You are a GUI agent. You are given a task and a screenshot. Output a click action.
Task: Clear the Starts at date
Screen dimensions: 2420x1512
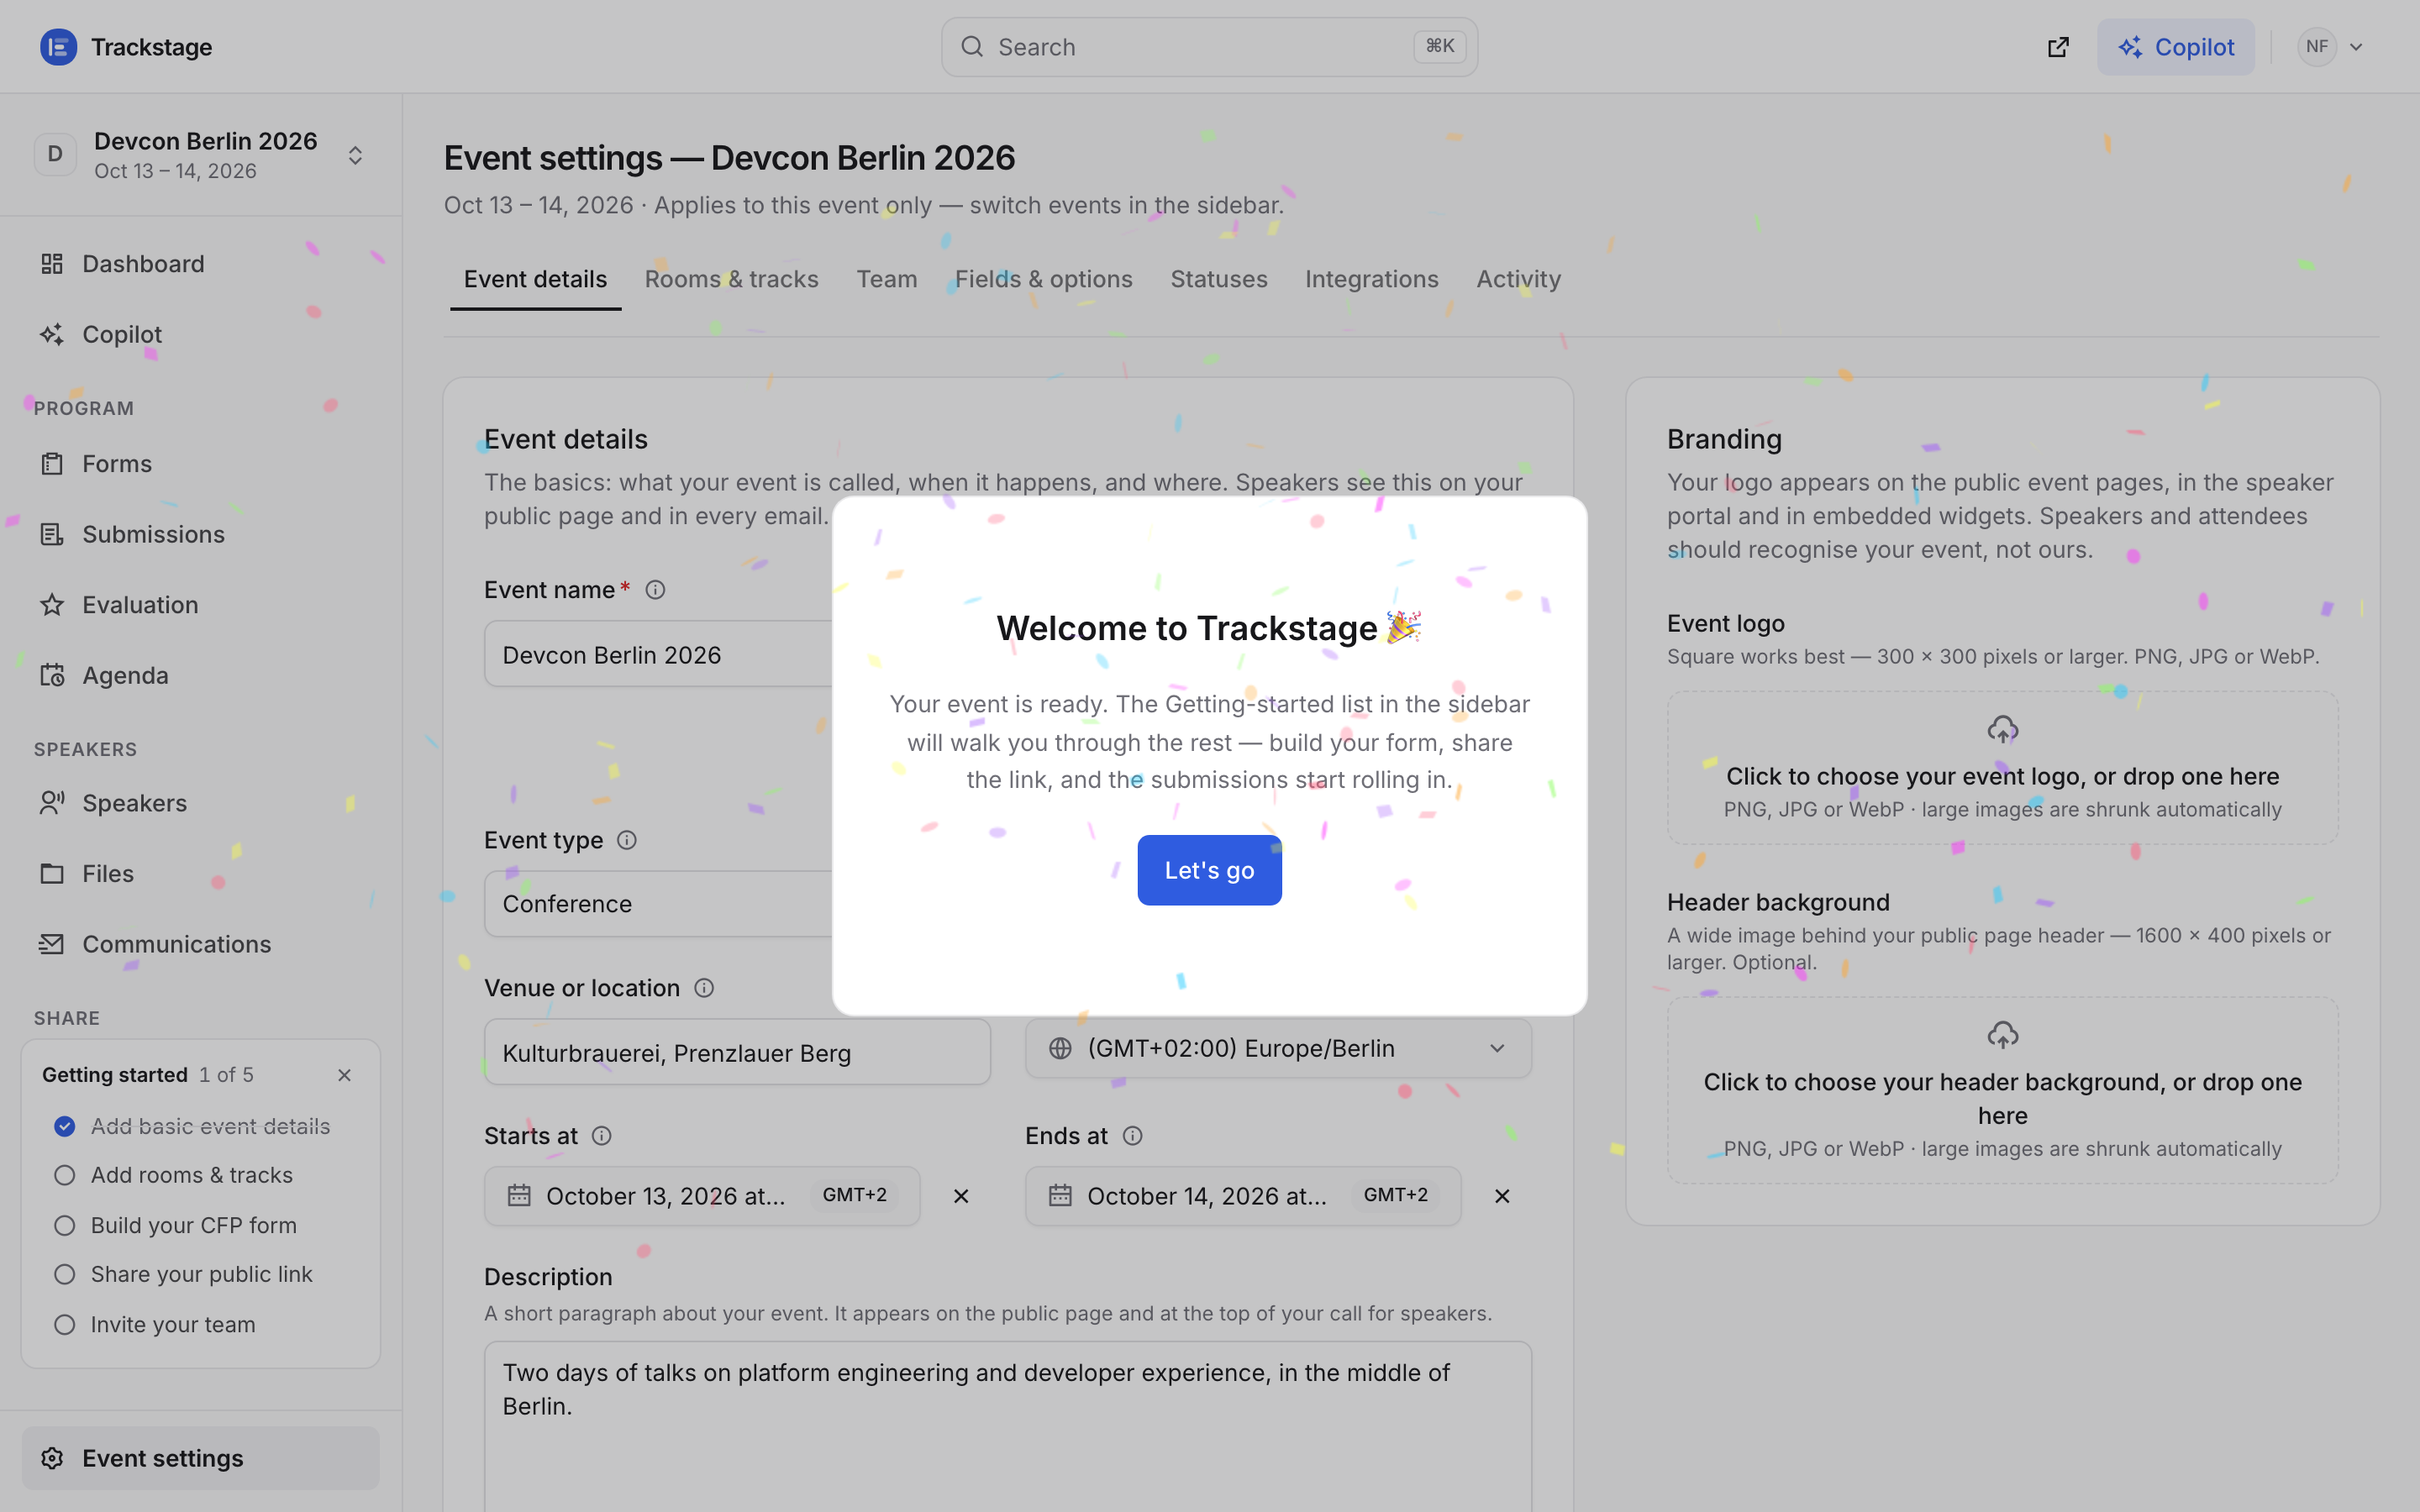(961, 1196)
